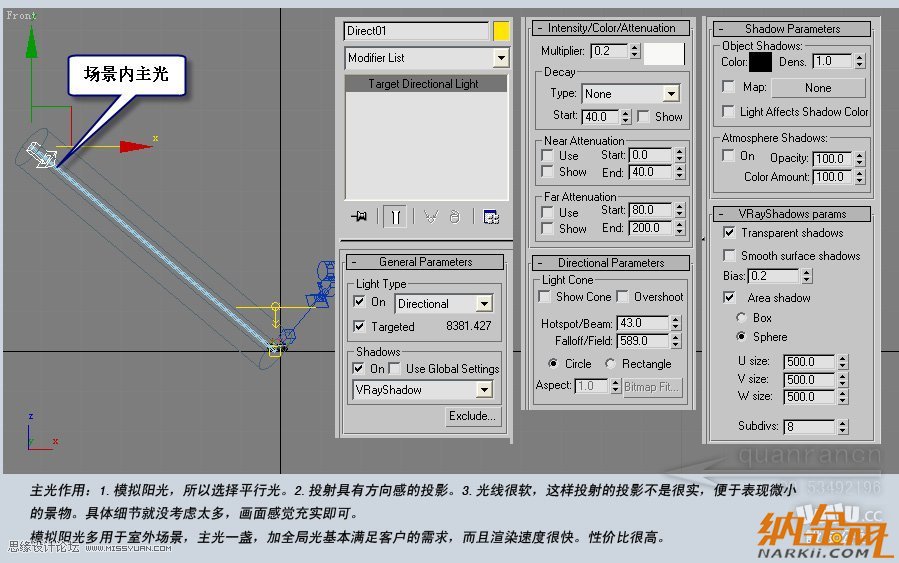Viewport: 899px width, 563px height.
Task: Enable Atmosphere Shadows On checkbox
Action: point(728,155)
